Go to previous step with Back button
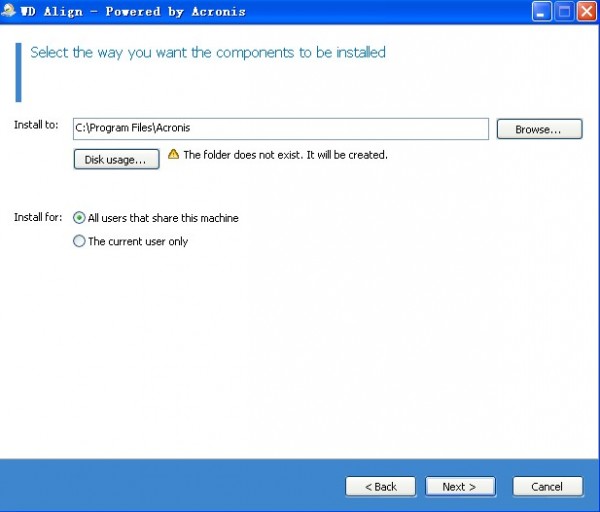The height and width of the screenshot is (512, 600). (380, 487)
